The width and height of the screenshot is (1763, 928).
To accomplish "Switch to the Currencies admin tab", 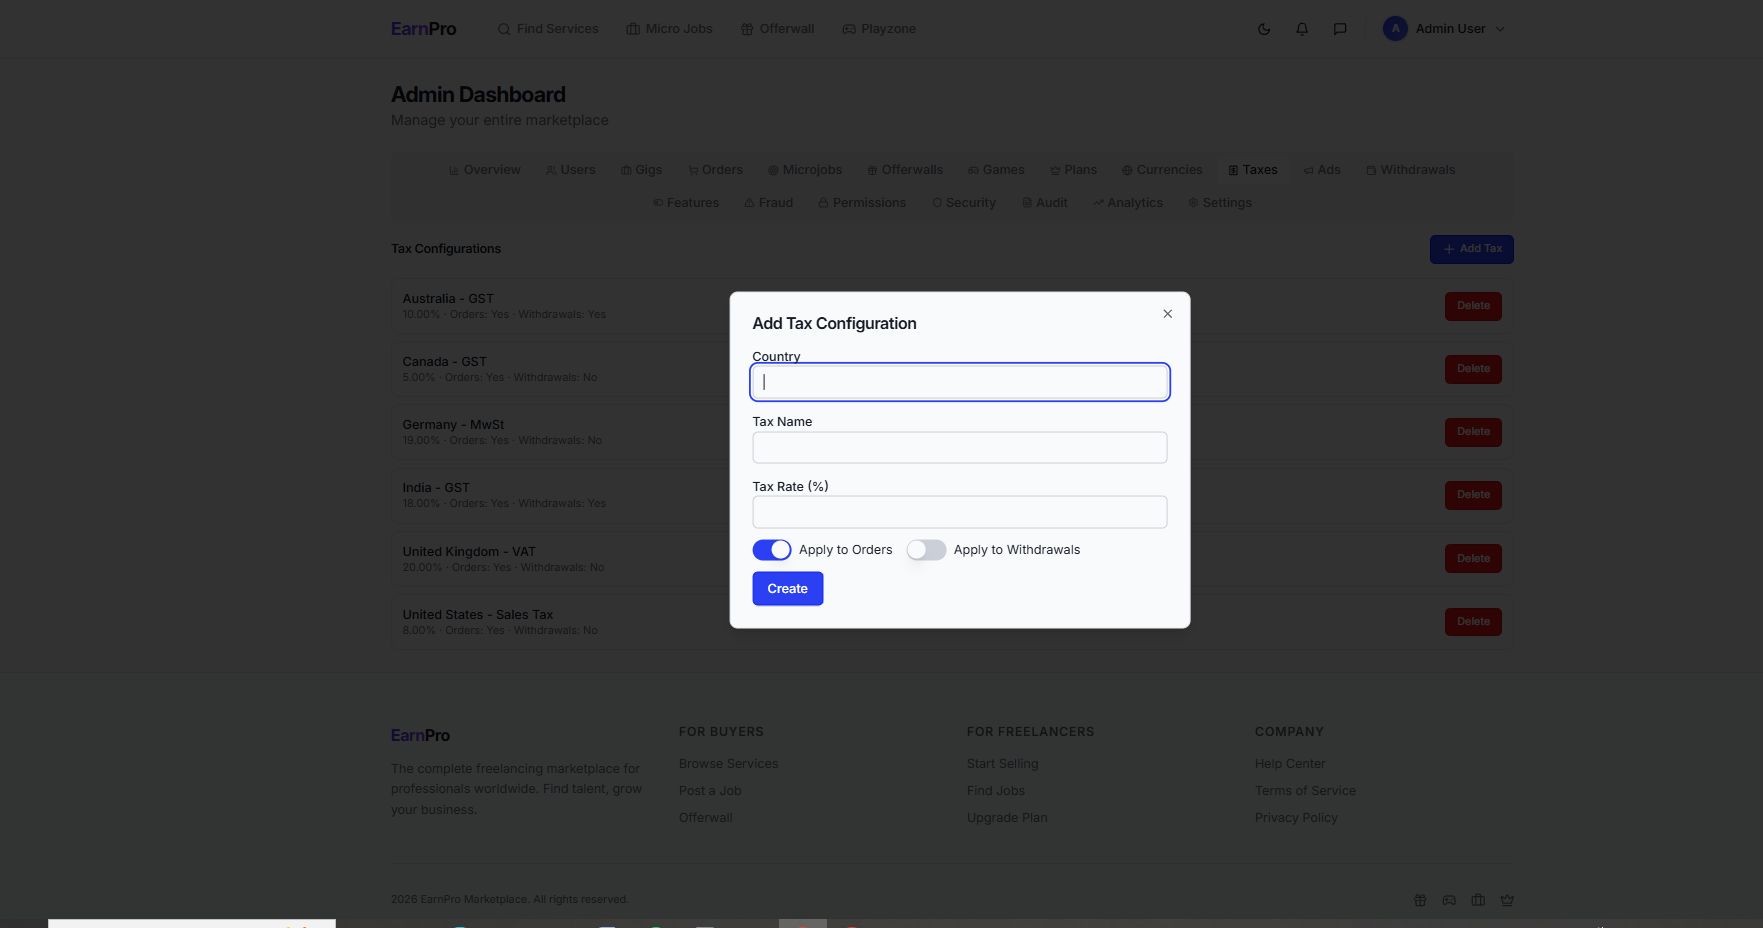I will click(1162, 170).
